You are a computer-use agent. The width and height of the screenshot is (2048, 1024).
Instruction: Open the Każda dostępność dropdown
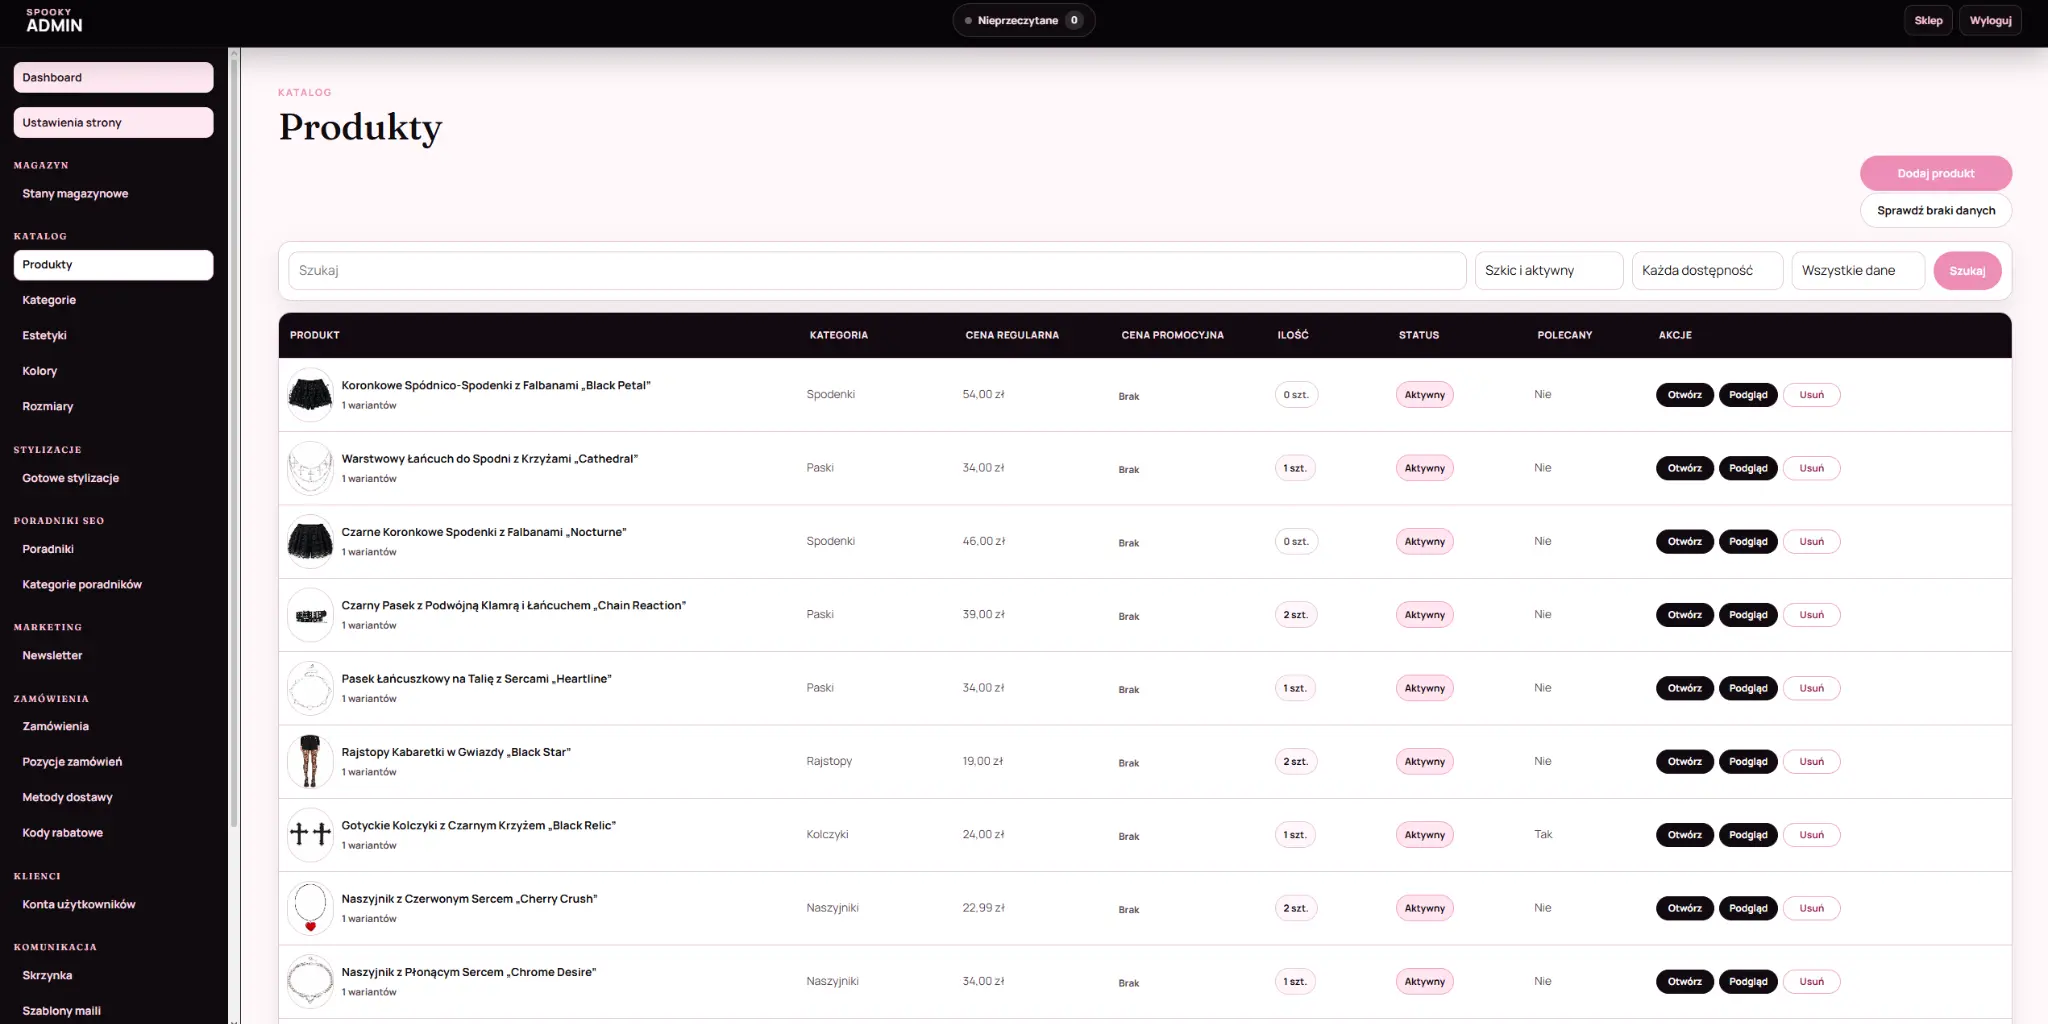[x=1707, y=271]
